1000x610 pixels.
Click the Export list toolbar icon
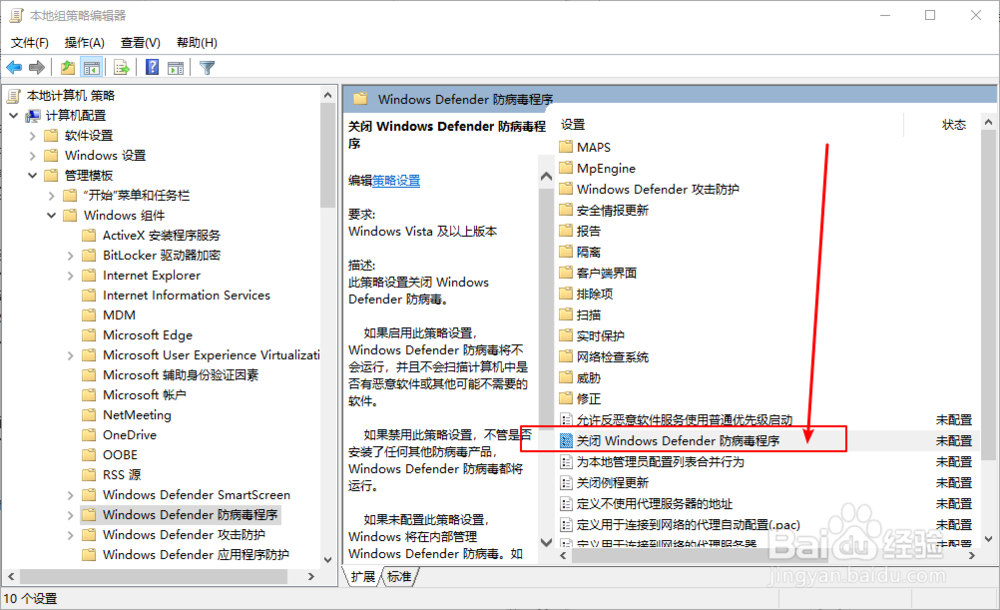coord(121,67)
